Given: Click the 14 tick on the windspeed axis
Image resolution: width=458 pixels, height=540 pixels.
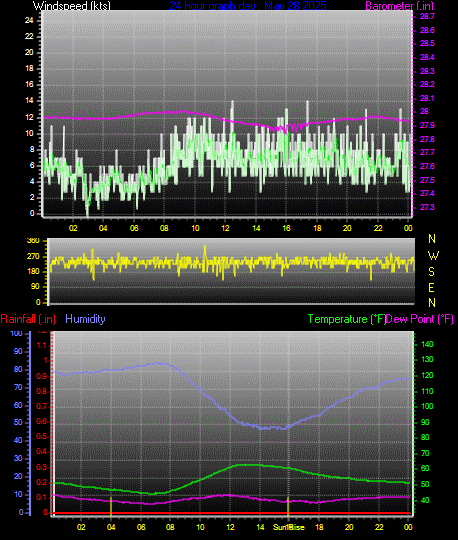Looking at the screenshot, I should coord(29,101).
